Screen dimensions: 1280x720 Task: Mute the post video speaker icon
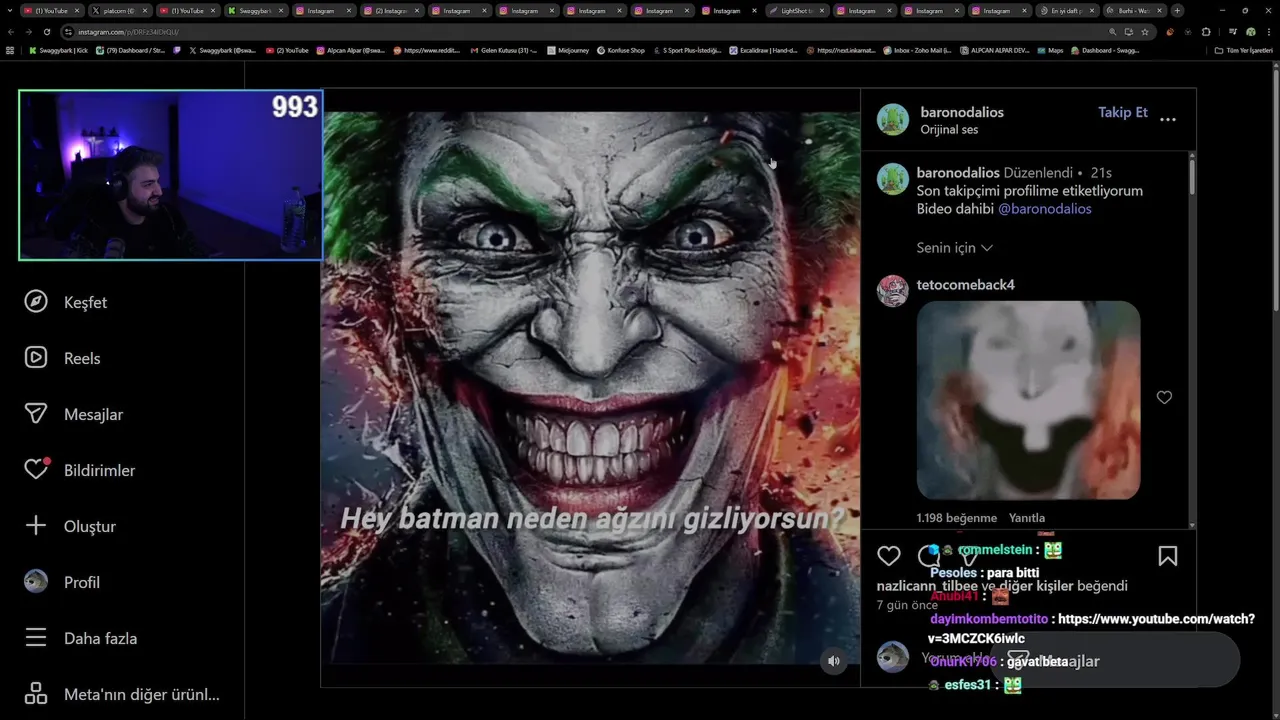pyautogui.click(x=833, y=661)
